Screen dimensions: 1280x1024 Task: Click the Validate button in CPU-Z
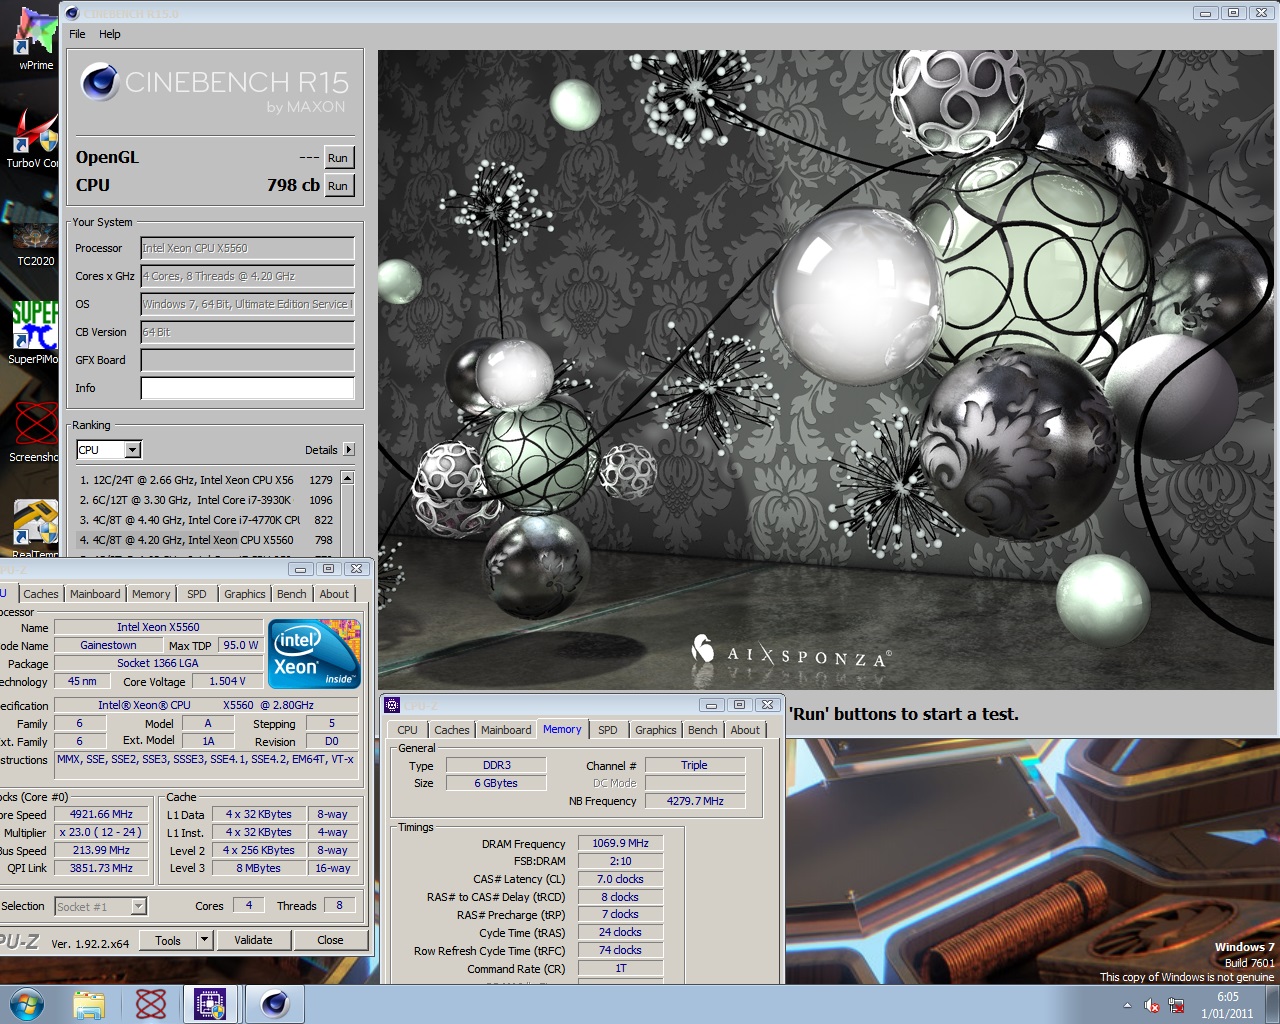click(253, 940)
